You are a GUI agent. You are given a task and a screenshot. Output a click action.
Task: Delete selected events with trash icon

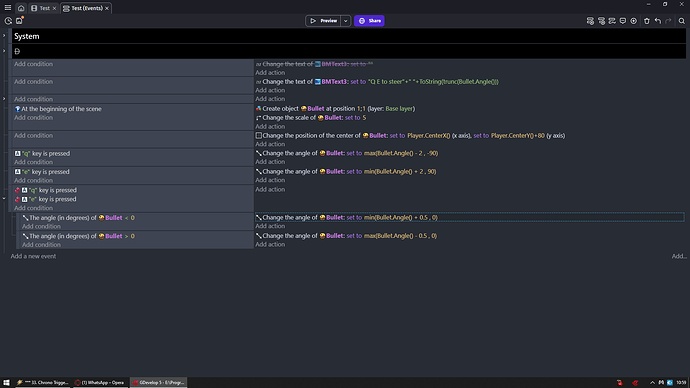[647, 21]
